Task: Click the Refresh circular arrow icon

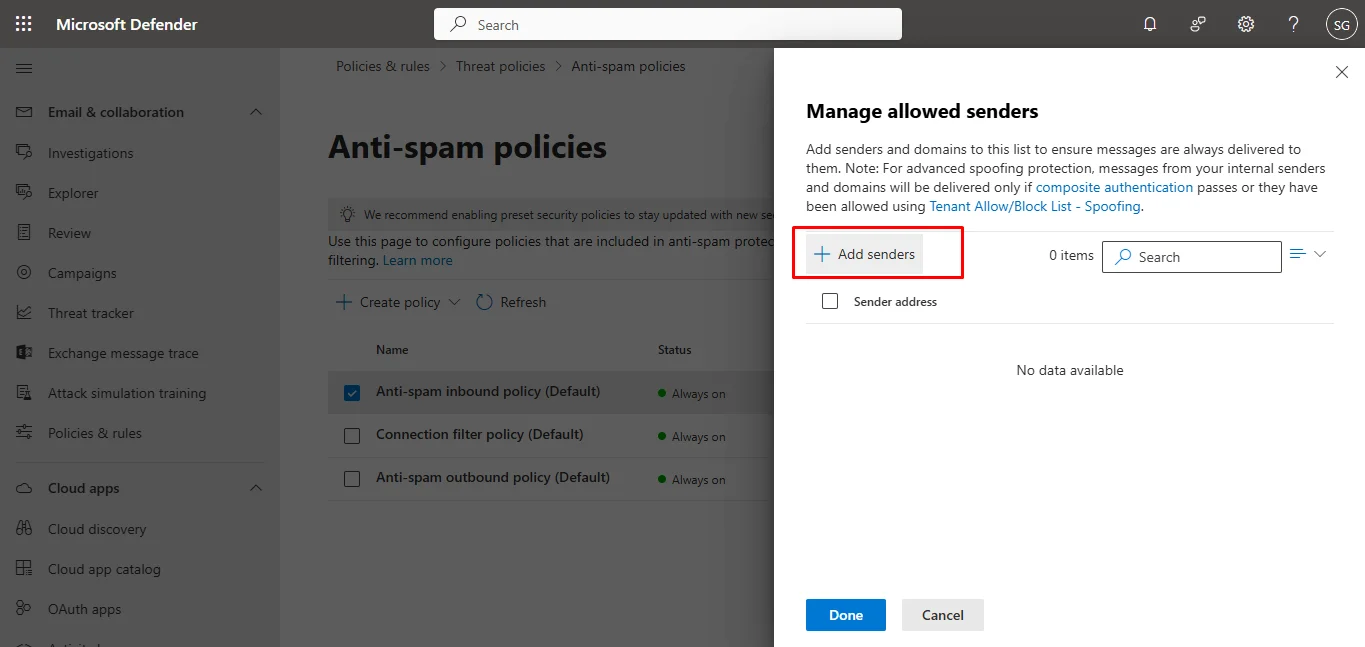Action: tap(484, 302)
